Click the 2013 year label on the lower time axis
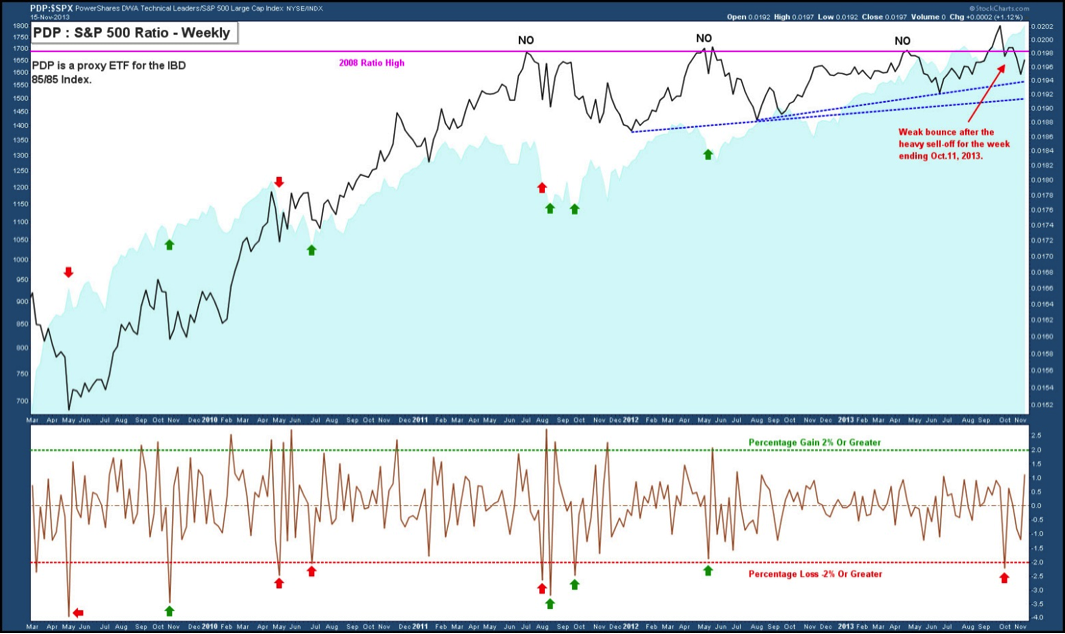This screenshot has height=634, width=1065. 846,627
